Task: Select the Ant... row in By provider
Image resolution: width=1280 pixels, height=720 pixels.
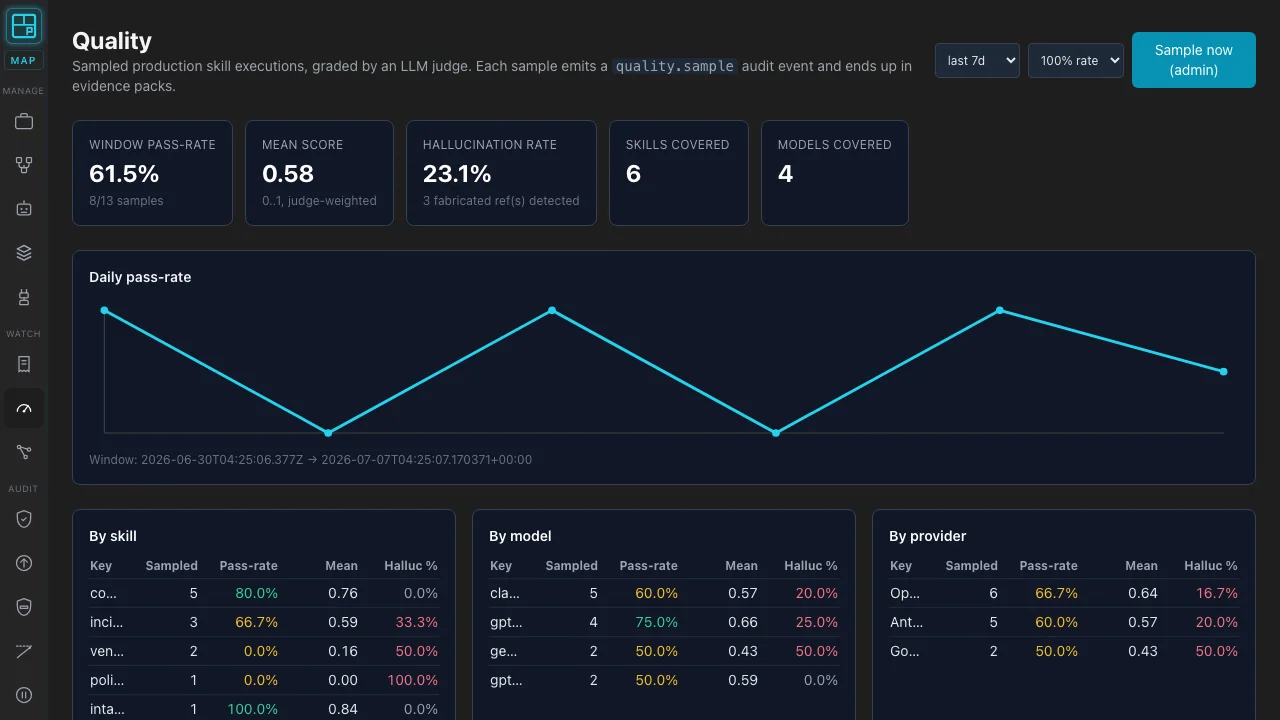Action: pos(1064,622)
